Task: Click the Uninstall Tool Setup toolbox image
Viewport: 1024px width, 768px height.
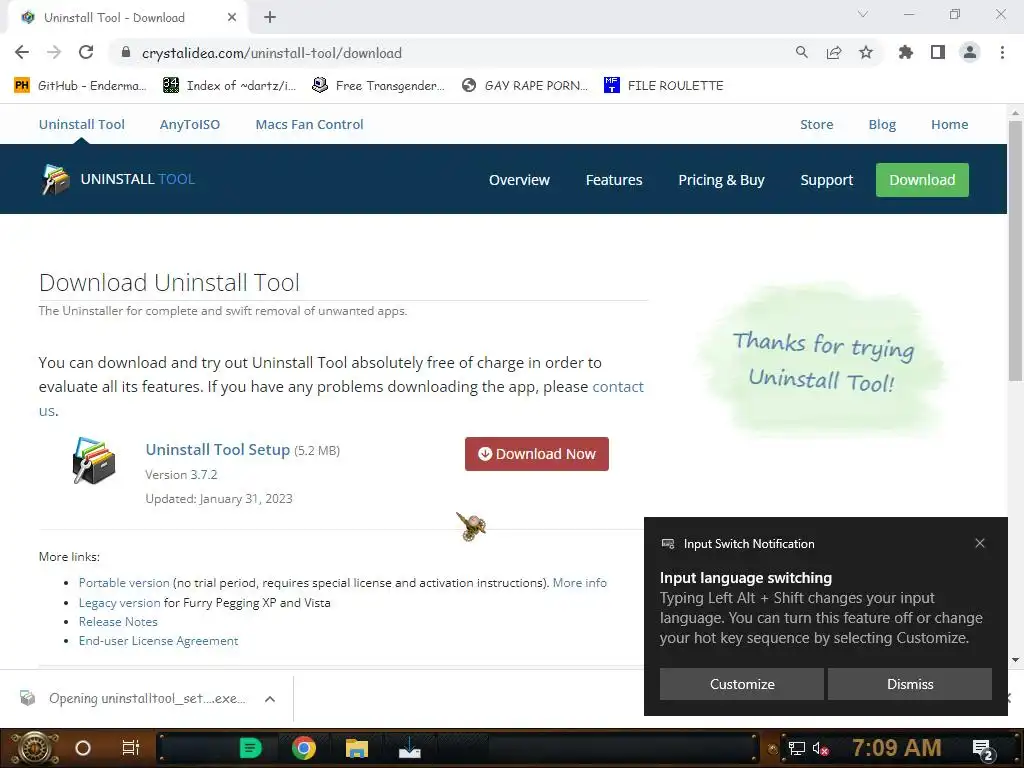Action: point(94,460)
